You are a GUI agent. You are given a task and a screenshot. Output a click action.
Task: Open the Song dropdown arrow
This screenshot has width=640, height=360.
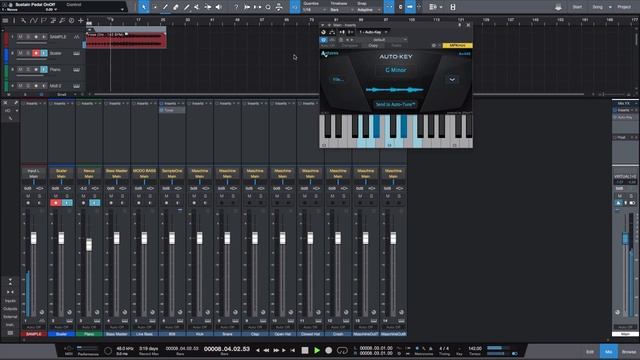pyautogui.click(x=610, y=7)
